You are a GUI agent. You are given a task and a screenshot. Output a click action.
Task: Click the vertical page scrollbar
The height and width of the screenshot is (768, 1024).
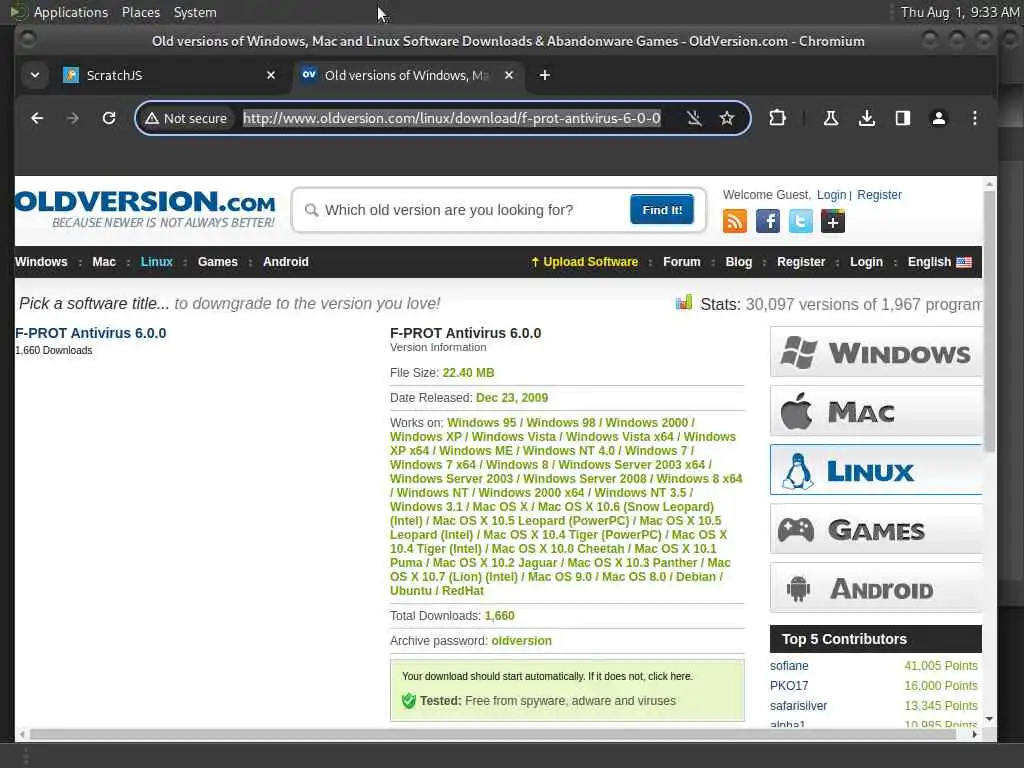pos(989,320)
